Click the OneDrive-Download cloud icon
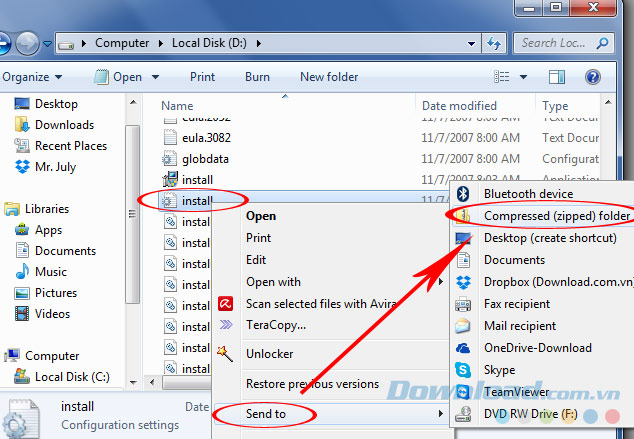The image size is (634, 439). pos(463,348)
